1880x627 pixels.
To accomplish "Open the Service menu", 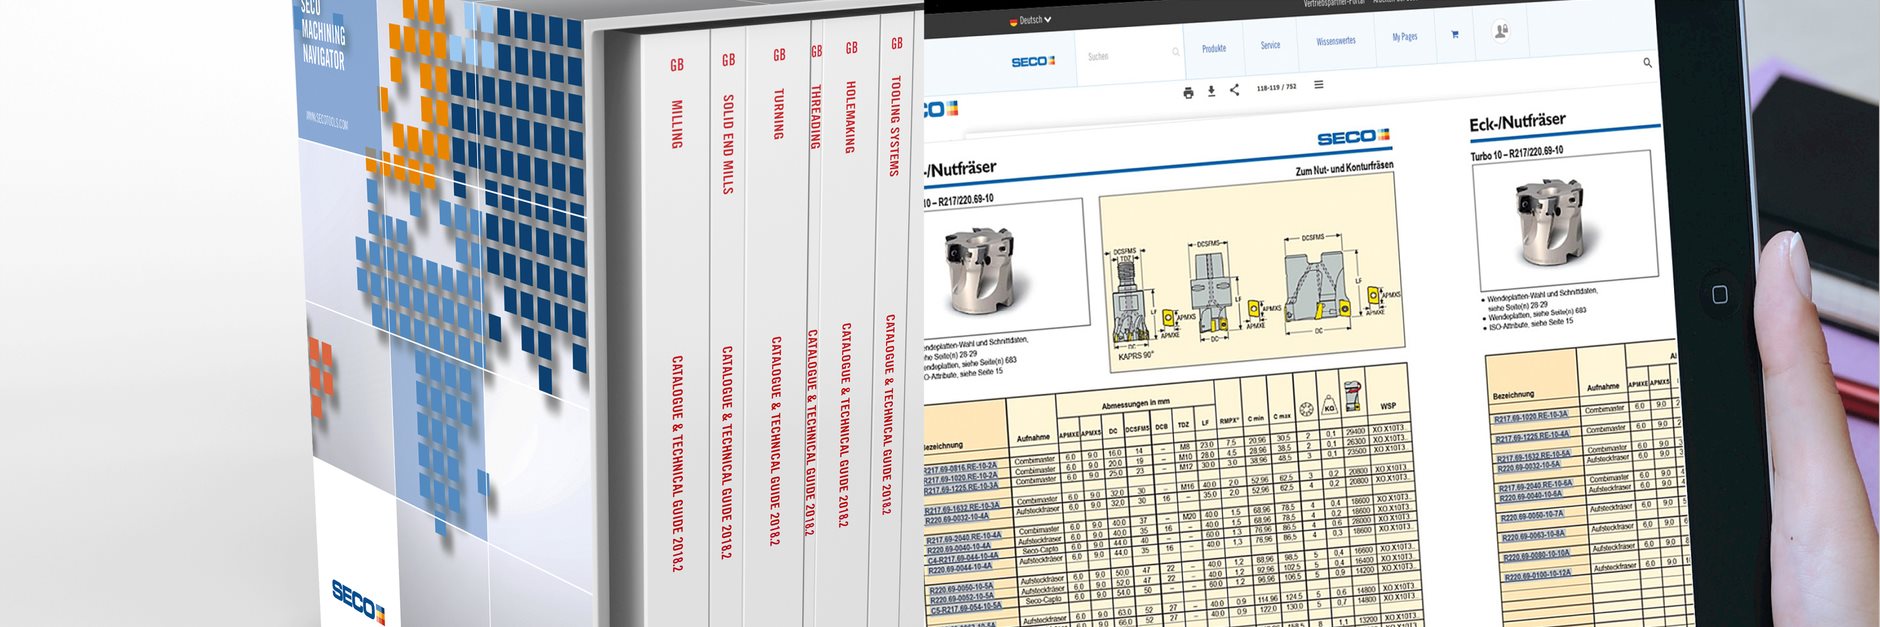I will [1270, 45].
